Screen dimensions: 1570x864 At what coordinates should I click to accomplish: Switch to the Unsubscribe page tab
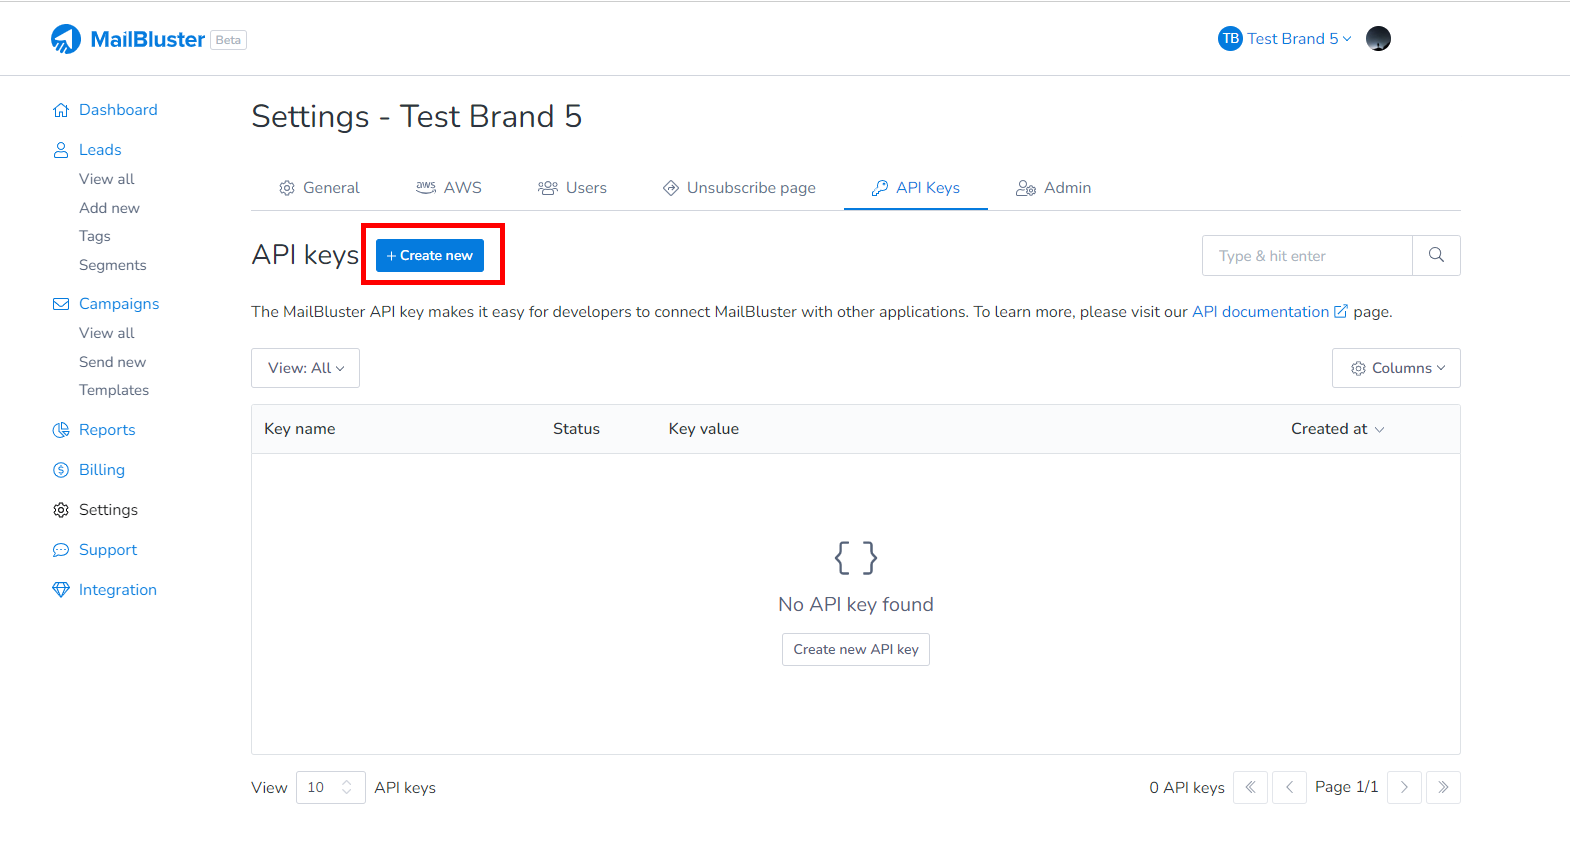(739, 188)
